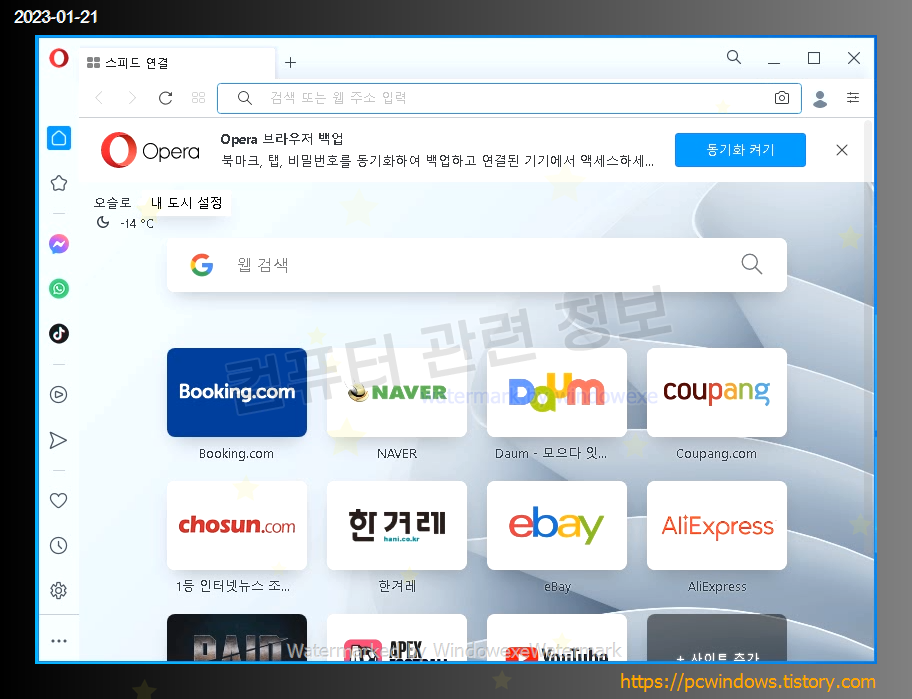Open the snapshot camera tool
912x699 pixels.
click(x=782, y=98)
